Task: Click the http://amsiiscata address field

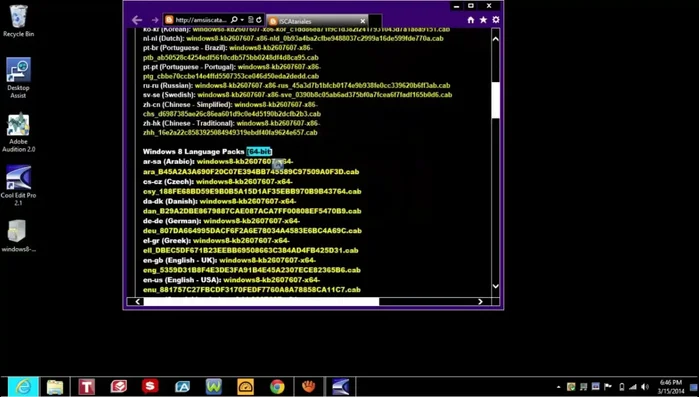Action: 201,20
